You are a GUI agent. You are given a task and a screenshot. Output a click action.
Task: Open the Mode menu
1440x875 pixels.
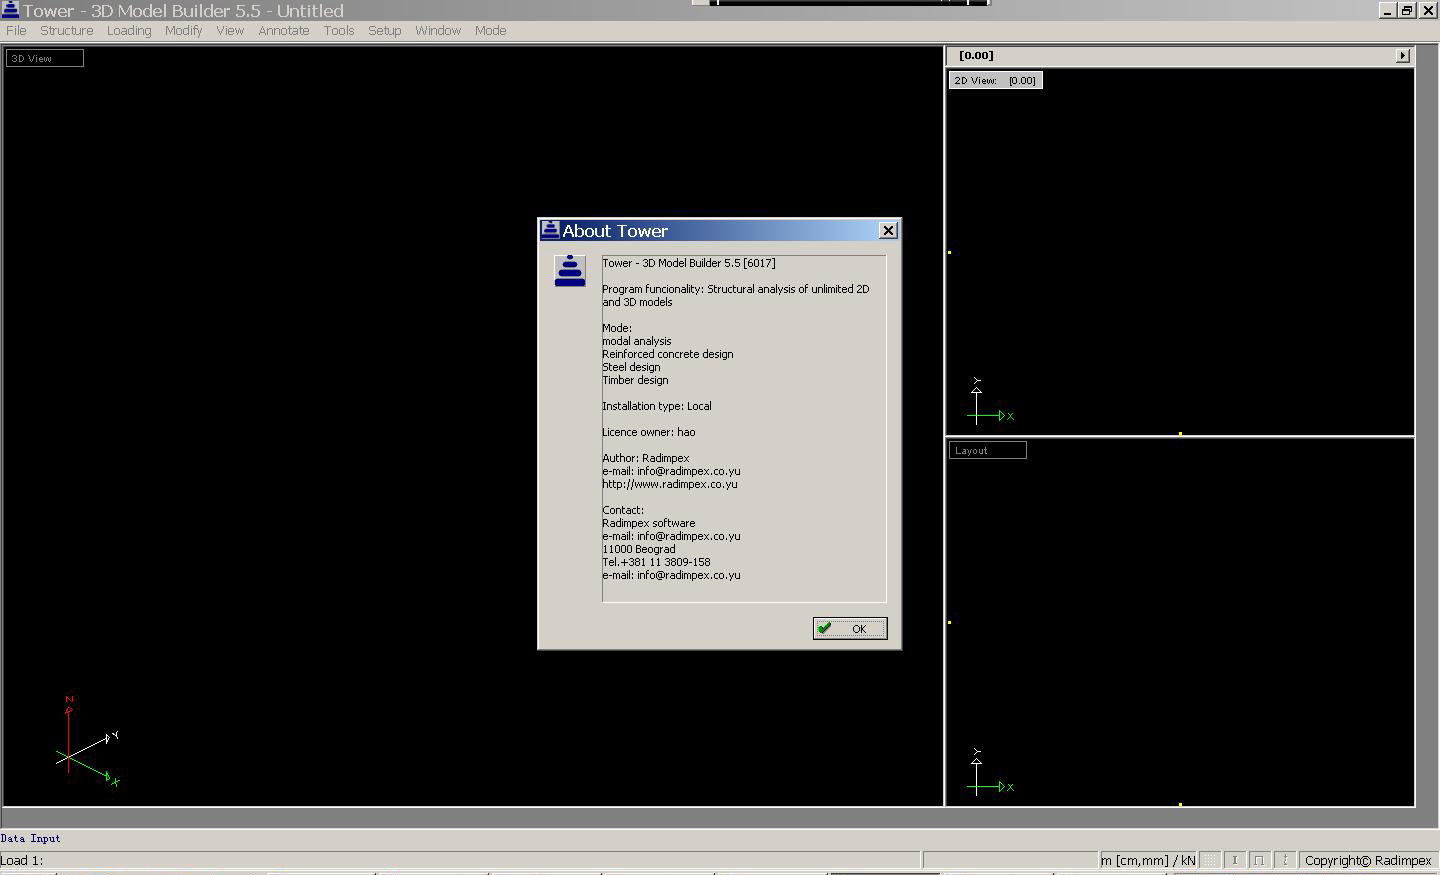point(490,30)
